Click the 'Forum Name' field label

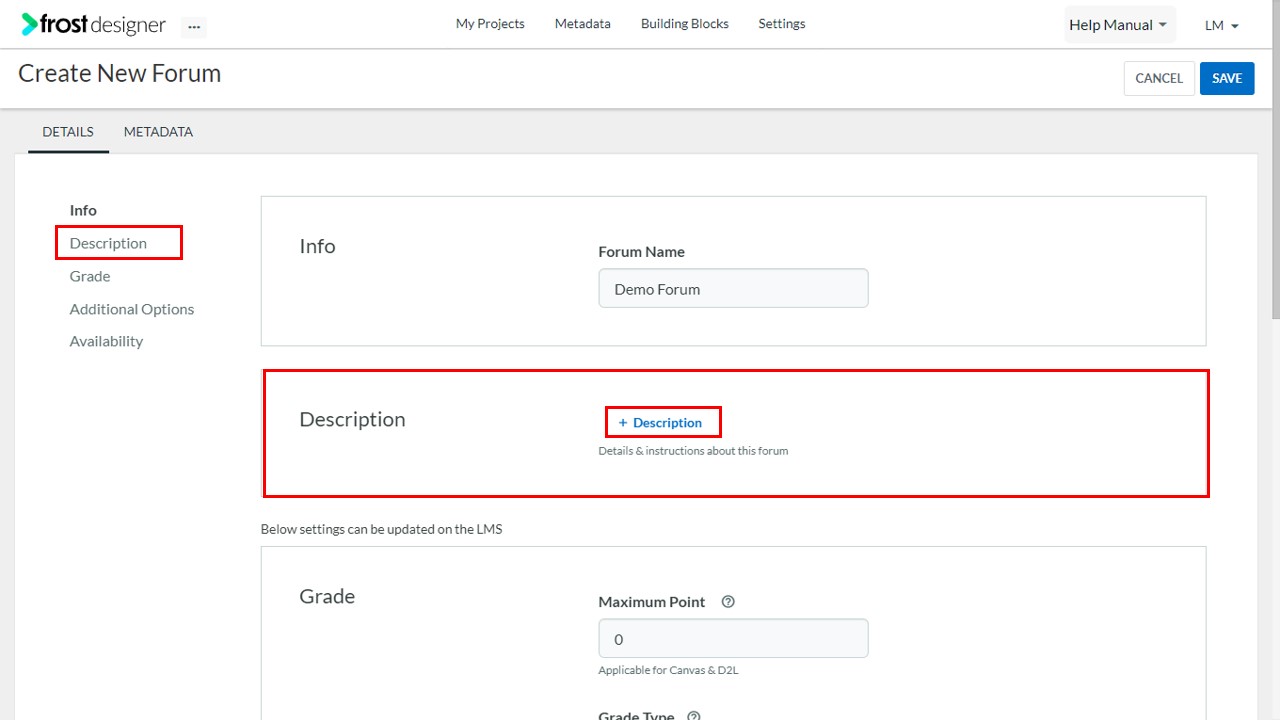pyautogui.click(x=641, y=252)
